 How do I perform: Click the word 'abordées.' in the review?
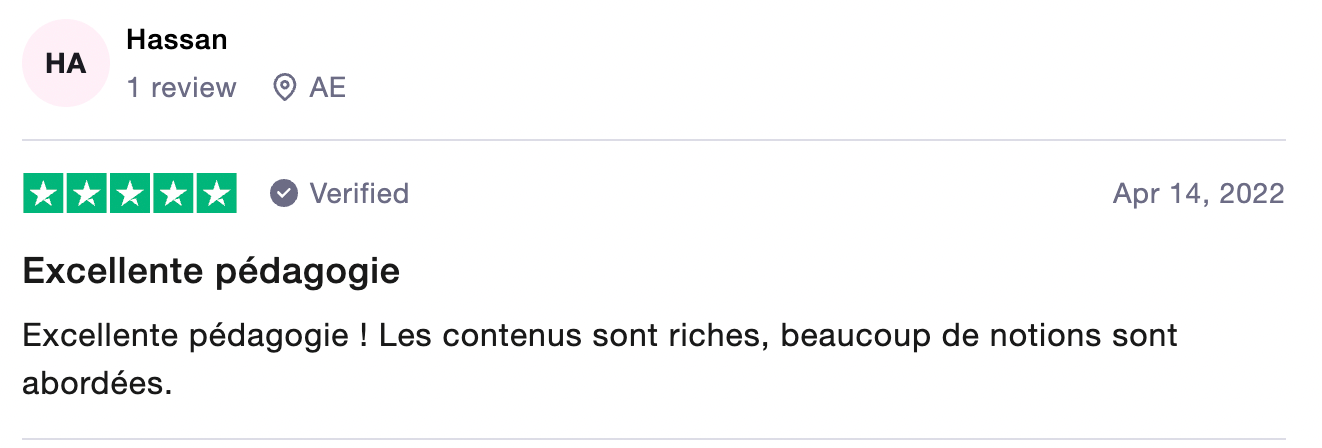click(98, 383)
